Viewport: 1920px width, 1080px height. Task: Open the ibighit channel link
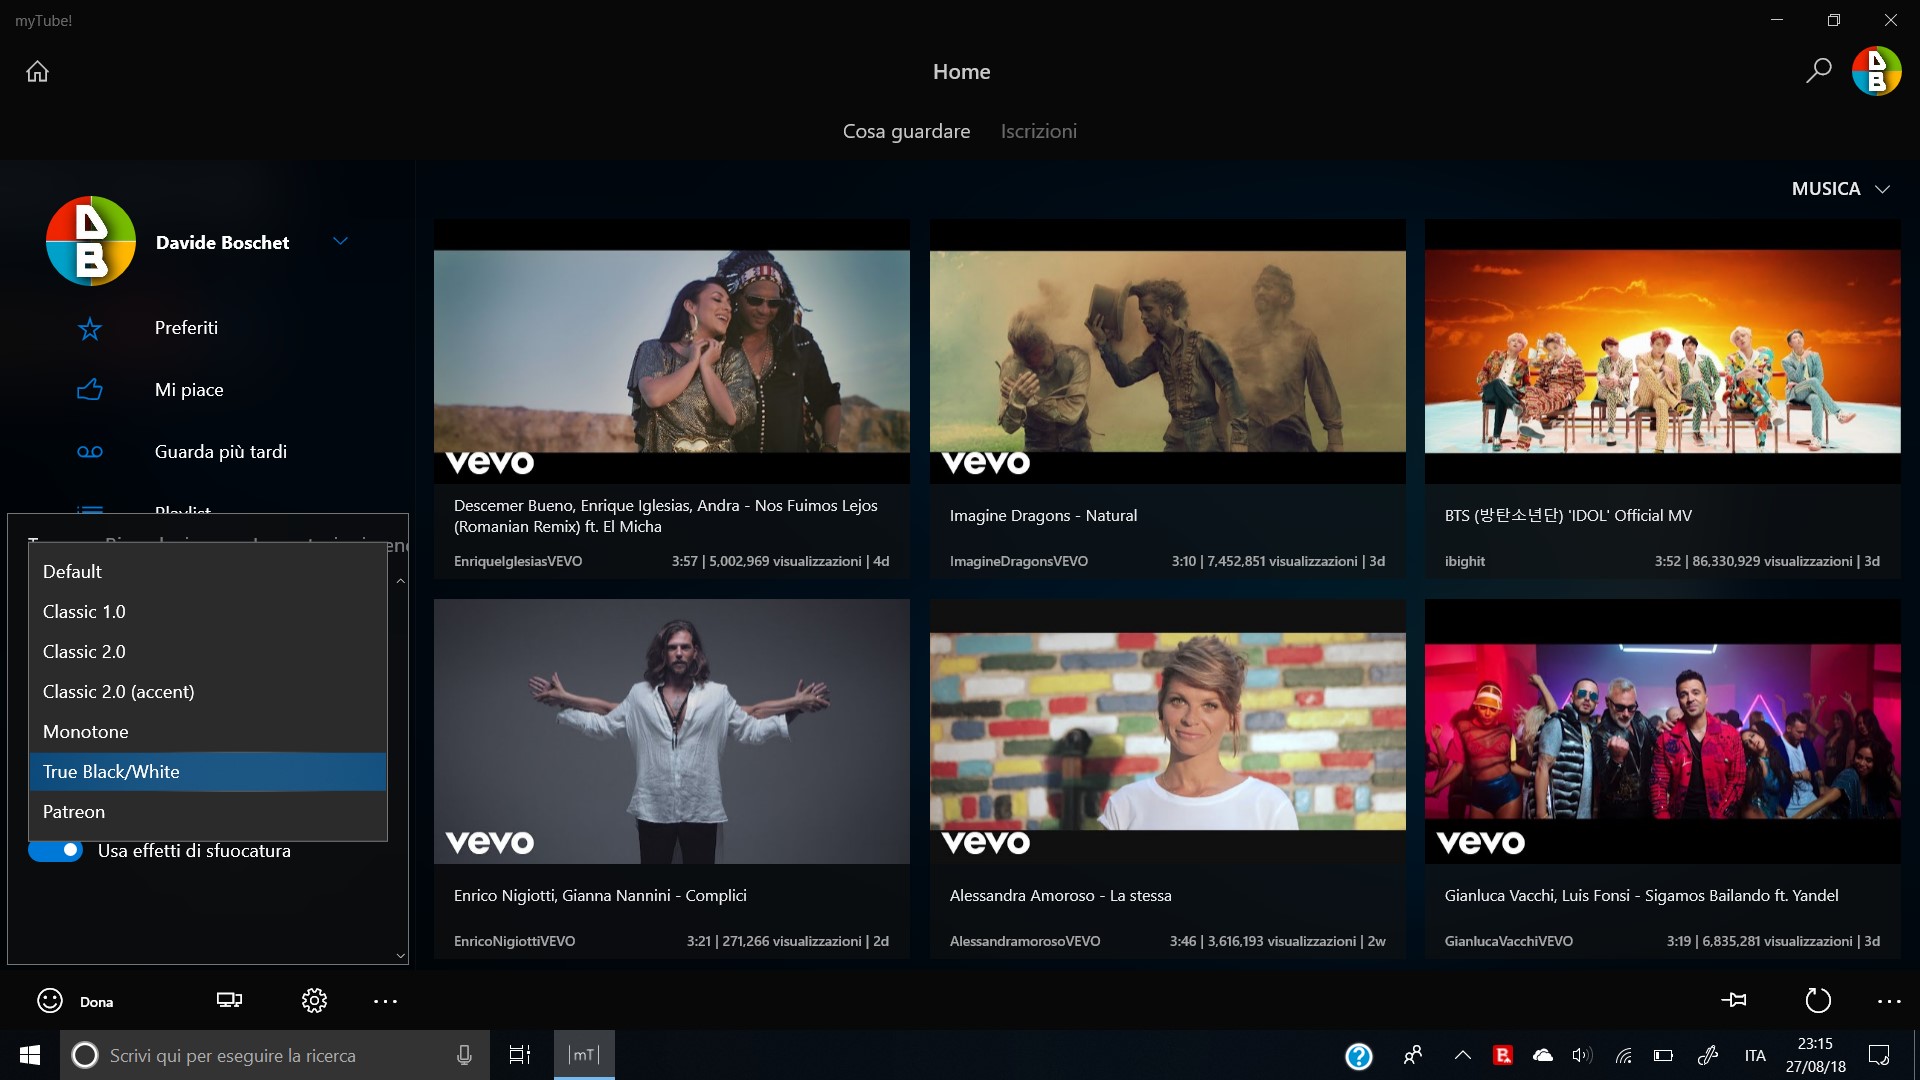(1464, 561)
